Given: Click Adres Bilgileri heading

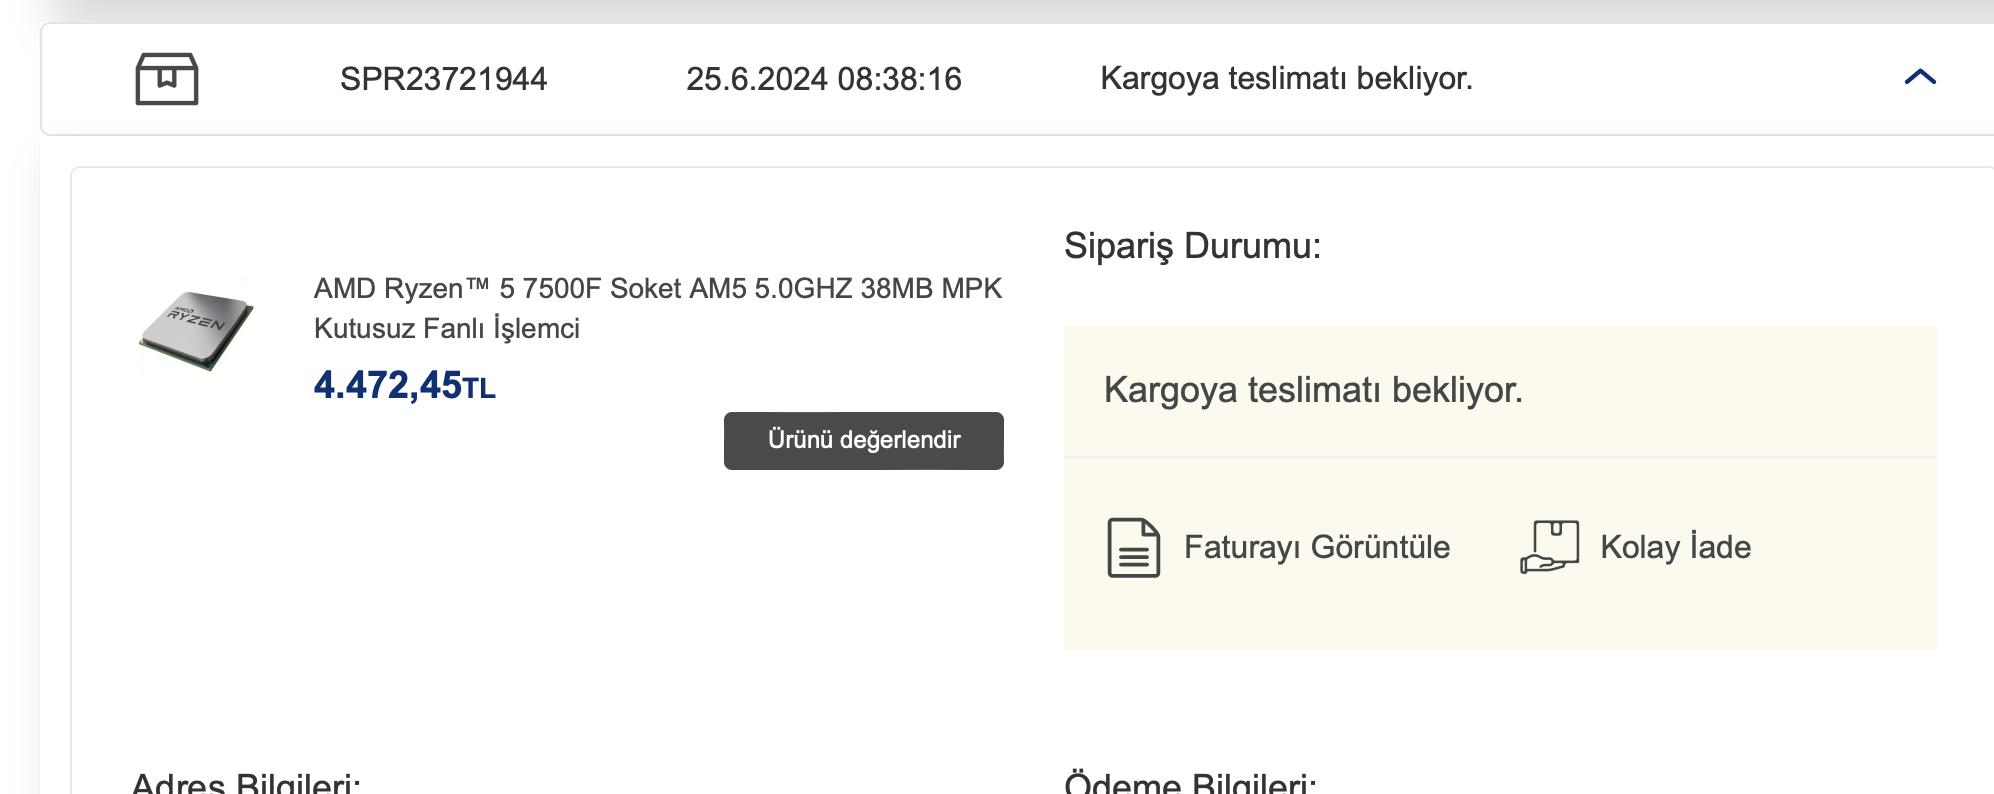Looking at the screenshot, I should [x=246, y=783].
